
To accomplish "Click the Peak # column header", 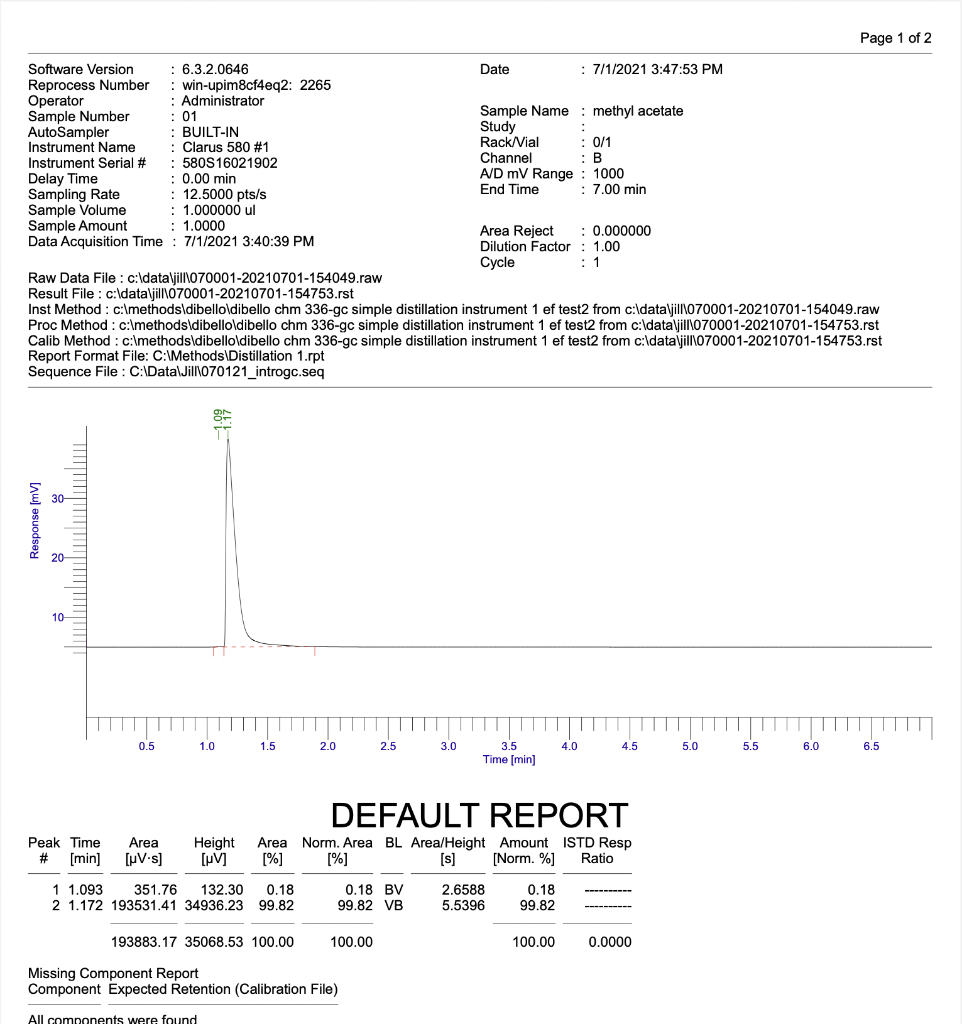I will pyautogui.click(x=44, y=851).
